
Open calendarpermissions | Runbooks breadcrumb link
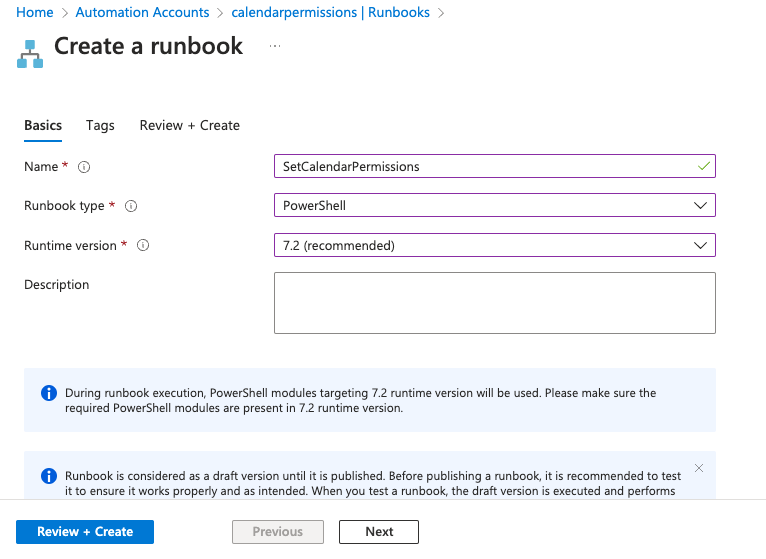point(330,12)
